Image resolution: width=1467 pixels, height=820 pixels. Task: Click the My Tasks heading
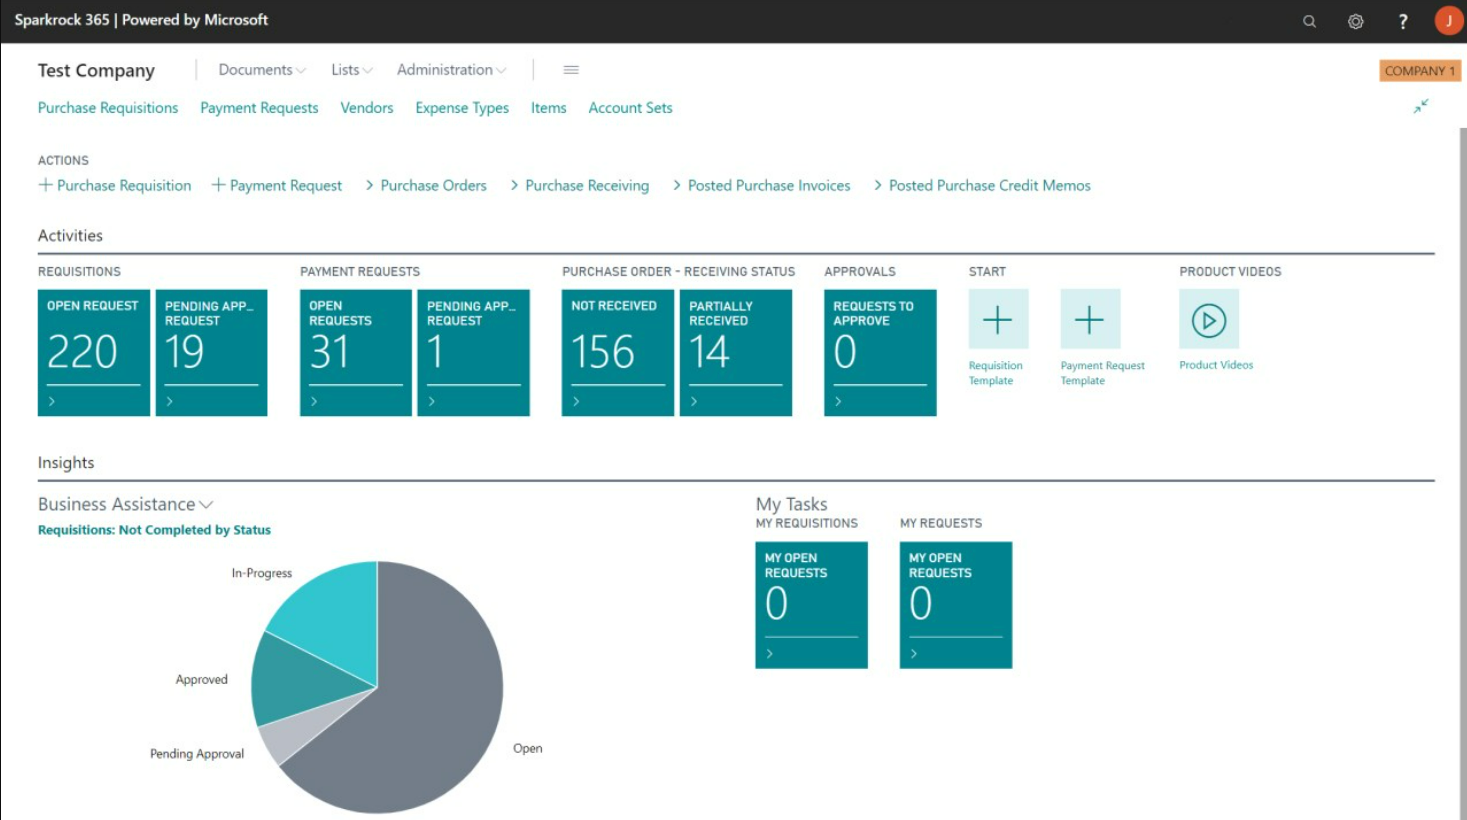[x=791, y=504]
